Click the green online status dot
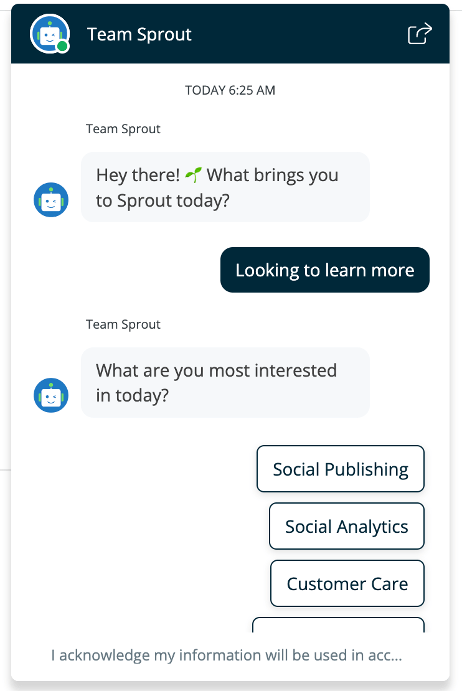The width and height of the screenshot is (462, 692). pos(63,46)
